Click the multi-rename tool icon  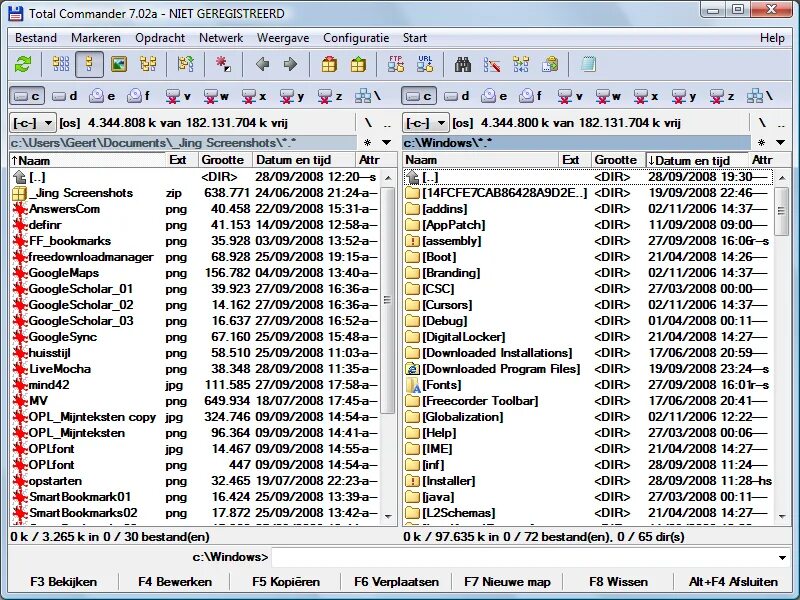point(491,64)
